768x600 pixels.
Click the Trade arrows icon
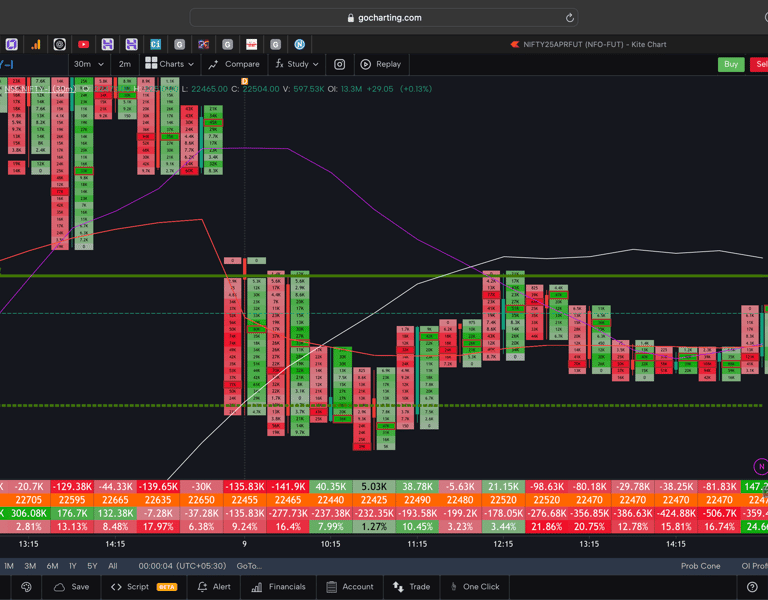point(398,587)
